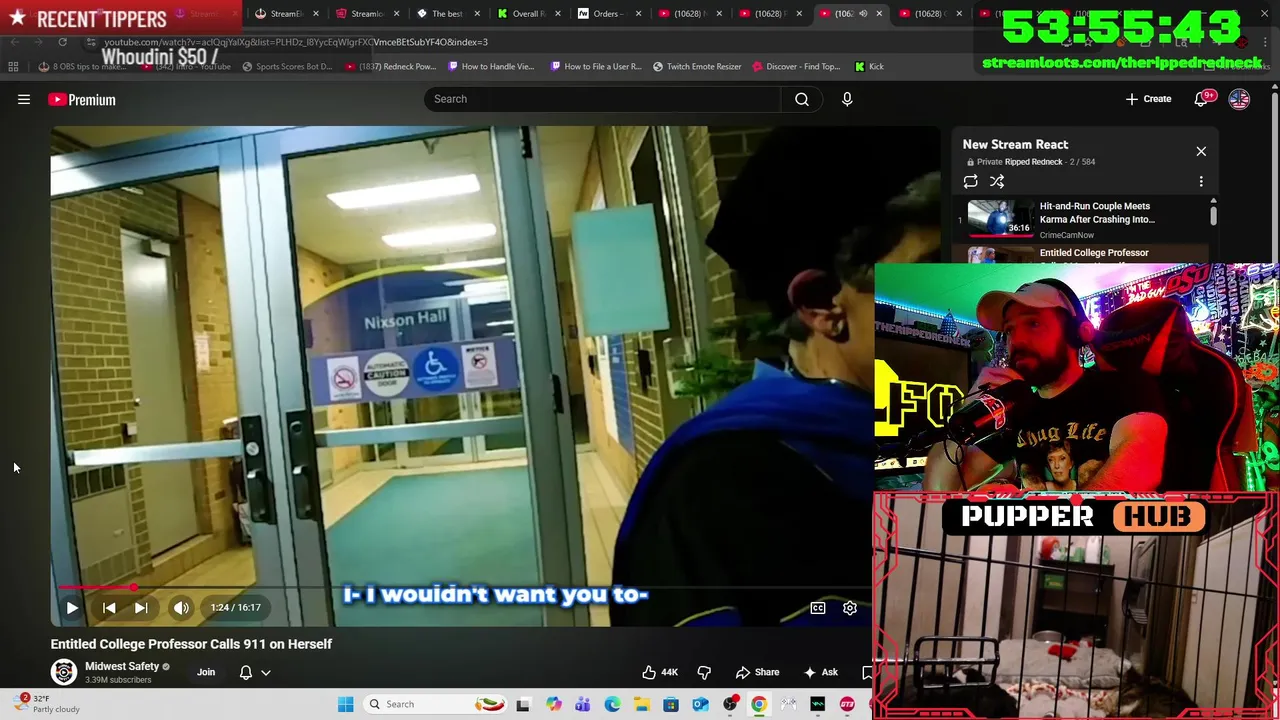Mute the playing tab's speaker icon
The image size is (1280, 720).
click(863, 14)
